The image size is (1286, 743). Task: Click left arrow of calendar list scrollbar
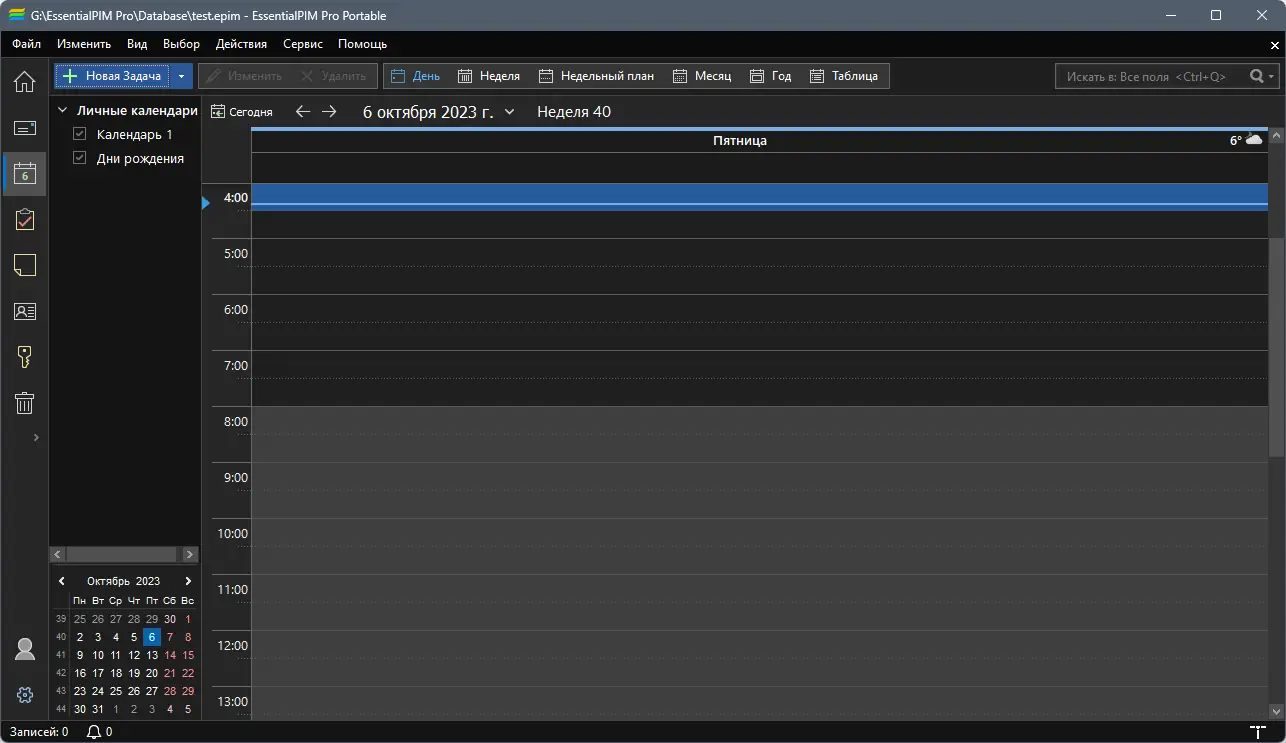coord(57,554)
